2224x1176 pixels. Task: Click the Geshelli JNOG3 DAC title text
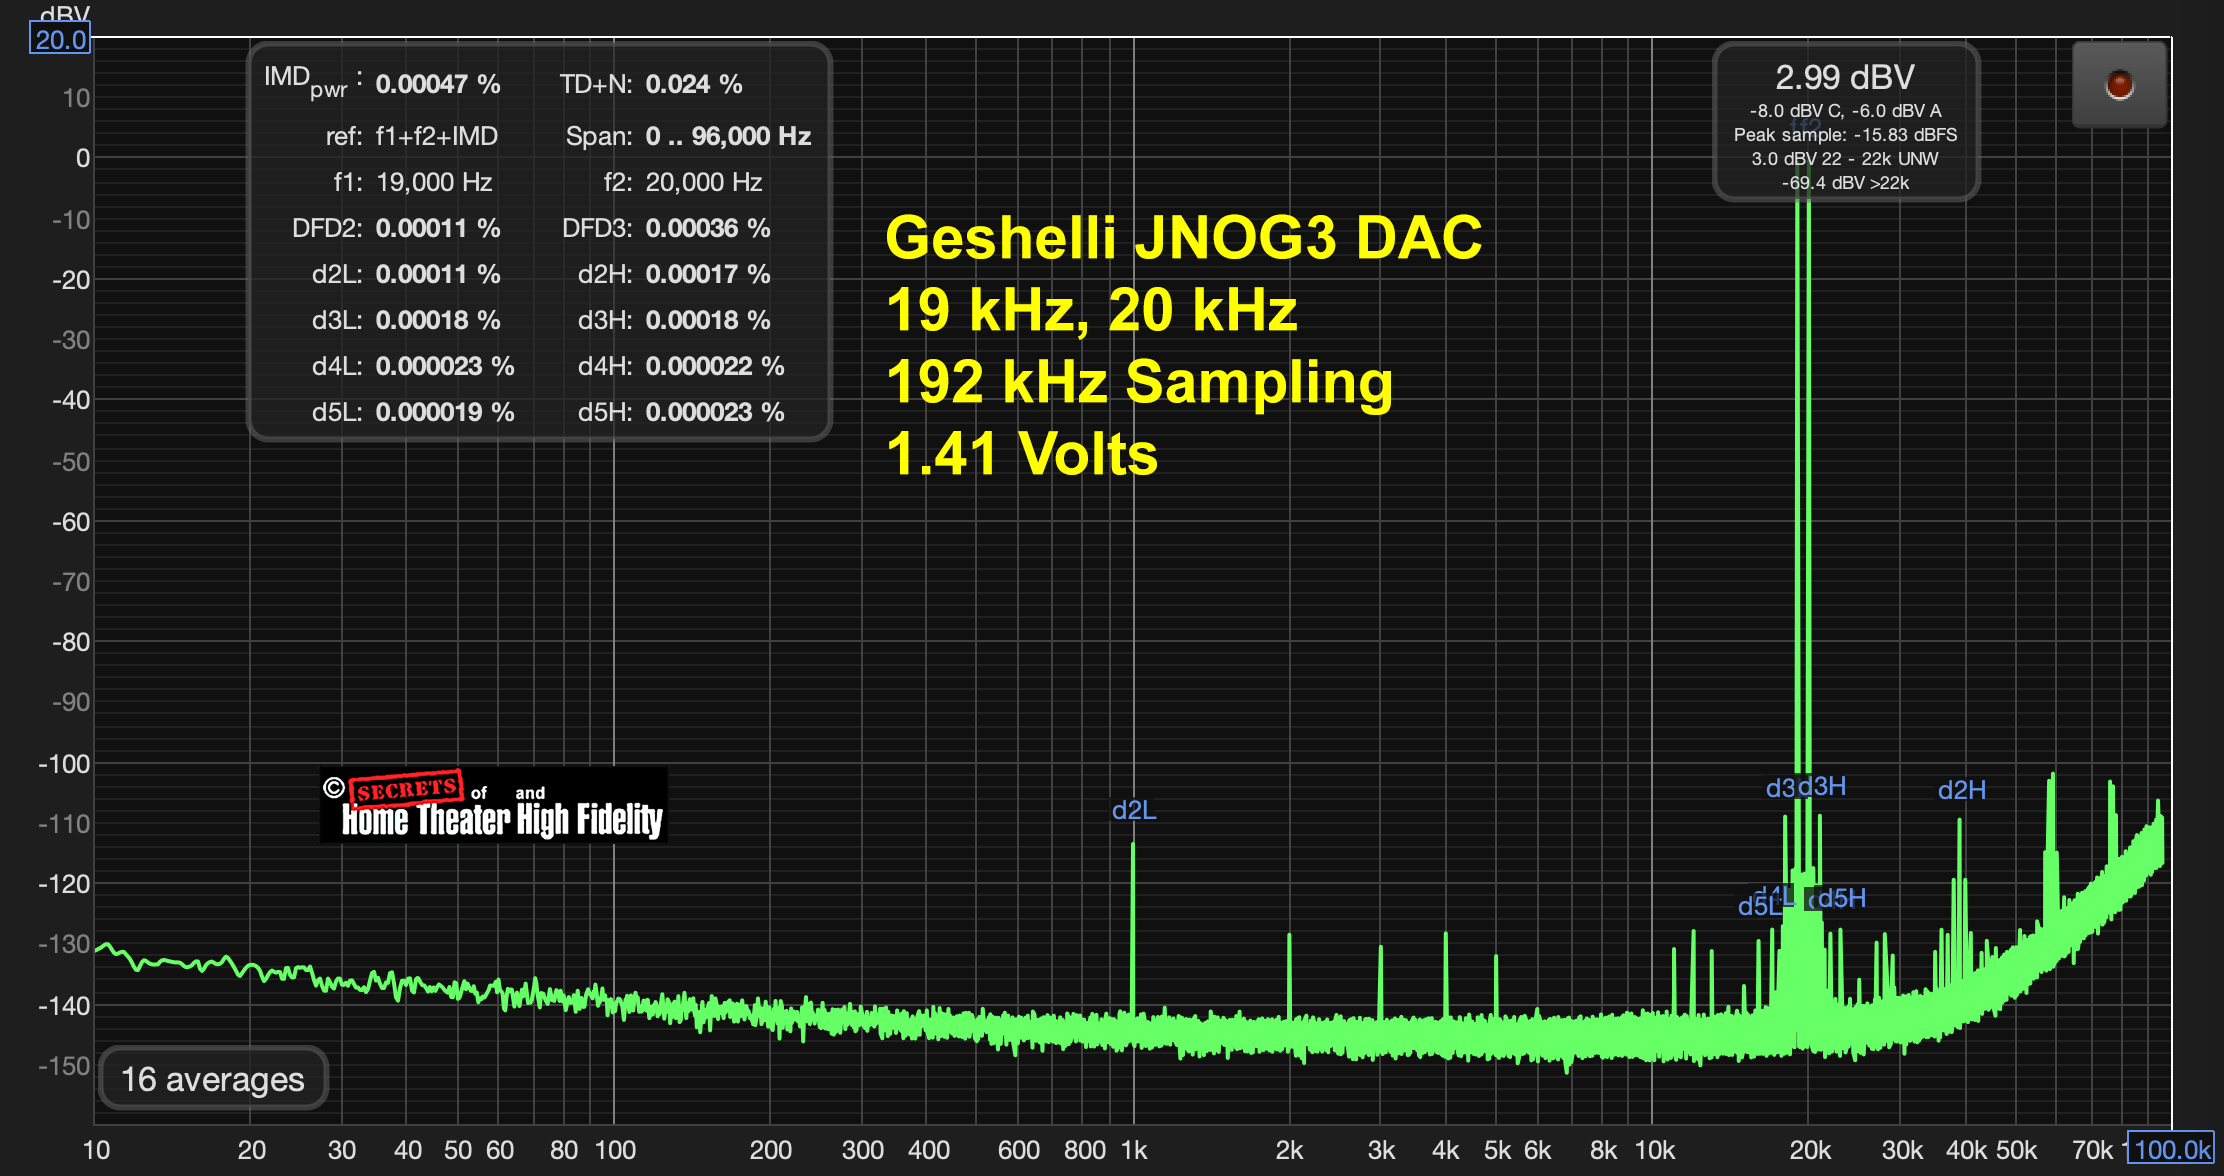pos(1184,238)
